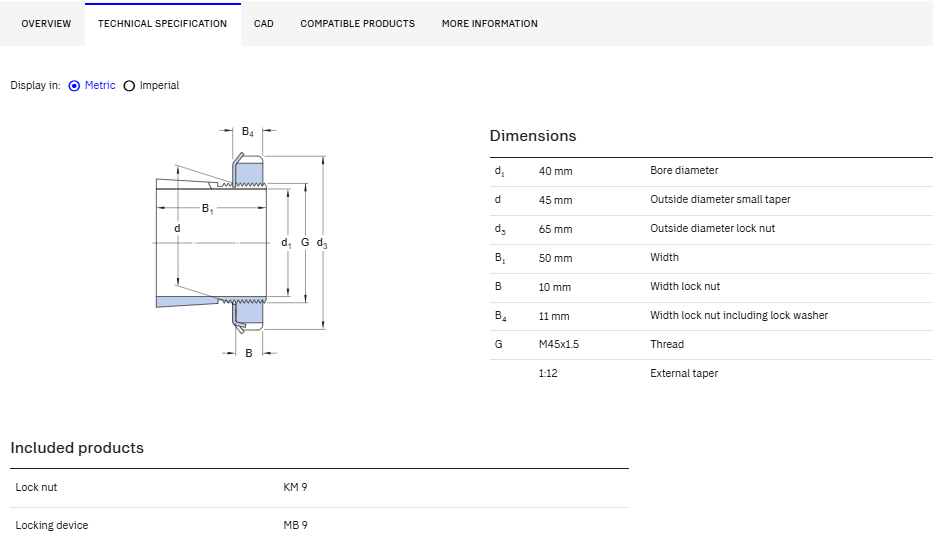Viewport: 933px width, 557px height.
Task: Click the 'Thread' description
Action: (666, 345)
